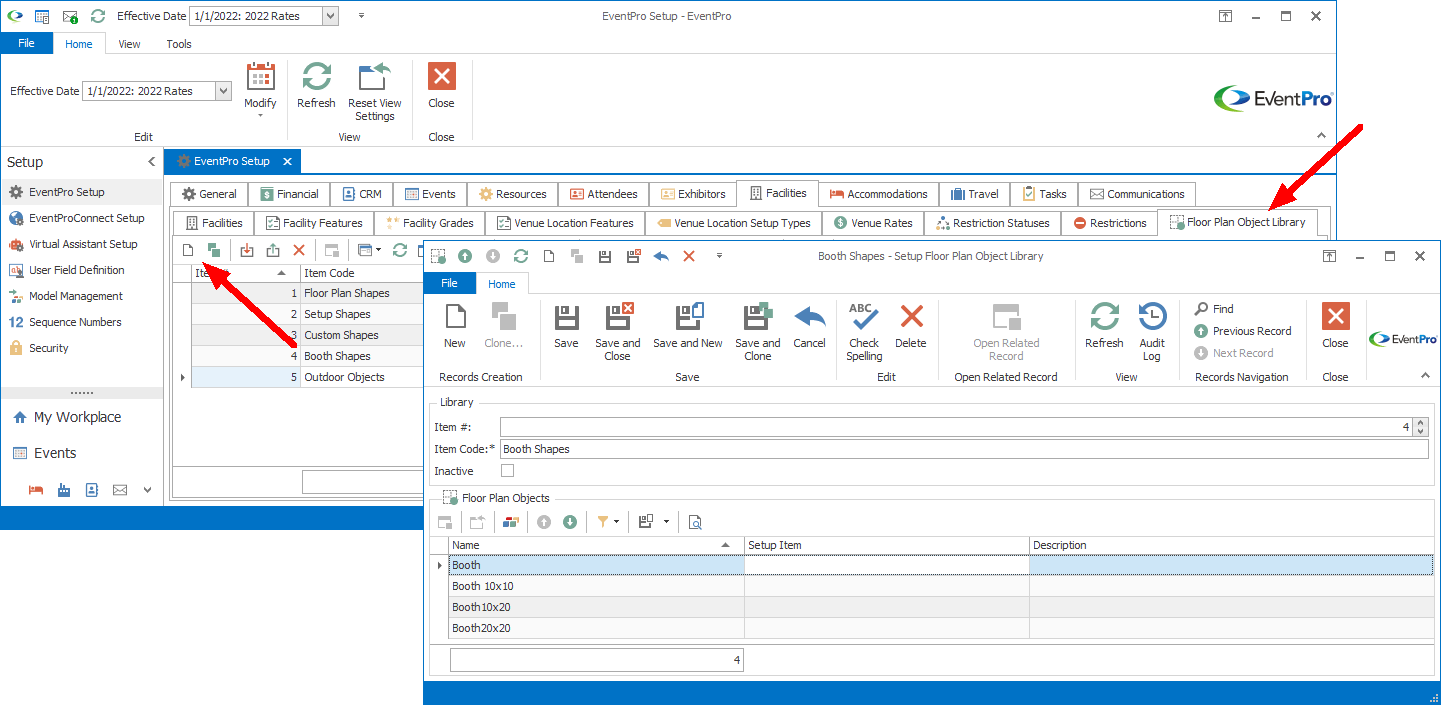Collapse the Setup sidebar panel
The image size is (1441, 705).
[152, 161]
